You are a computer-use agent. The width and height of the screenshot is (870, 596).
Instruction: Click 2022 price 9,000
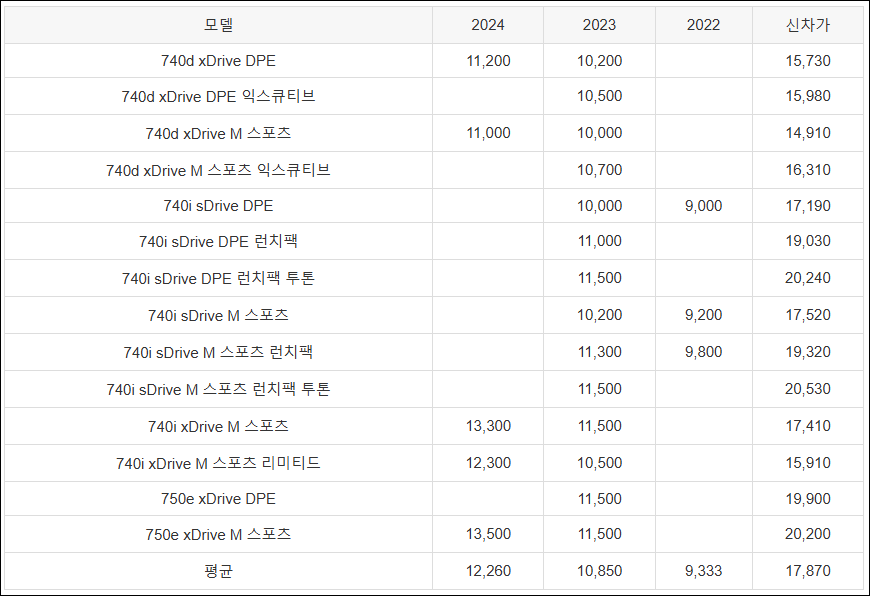[704, 206]
